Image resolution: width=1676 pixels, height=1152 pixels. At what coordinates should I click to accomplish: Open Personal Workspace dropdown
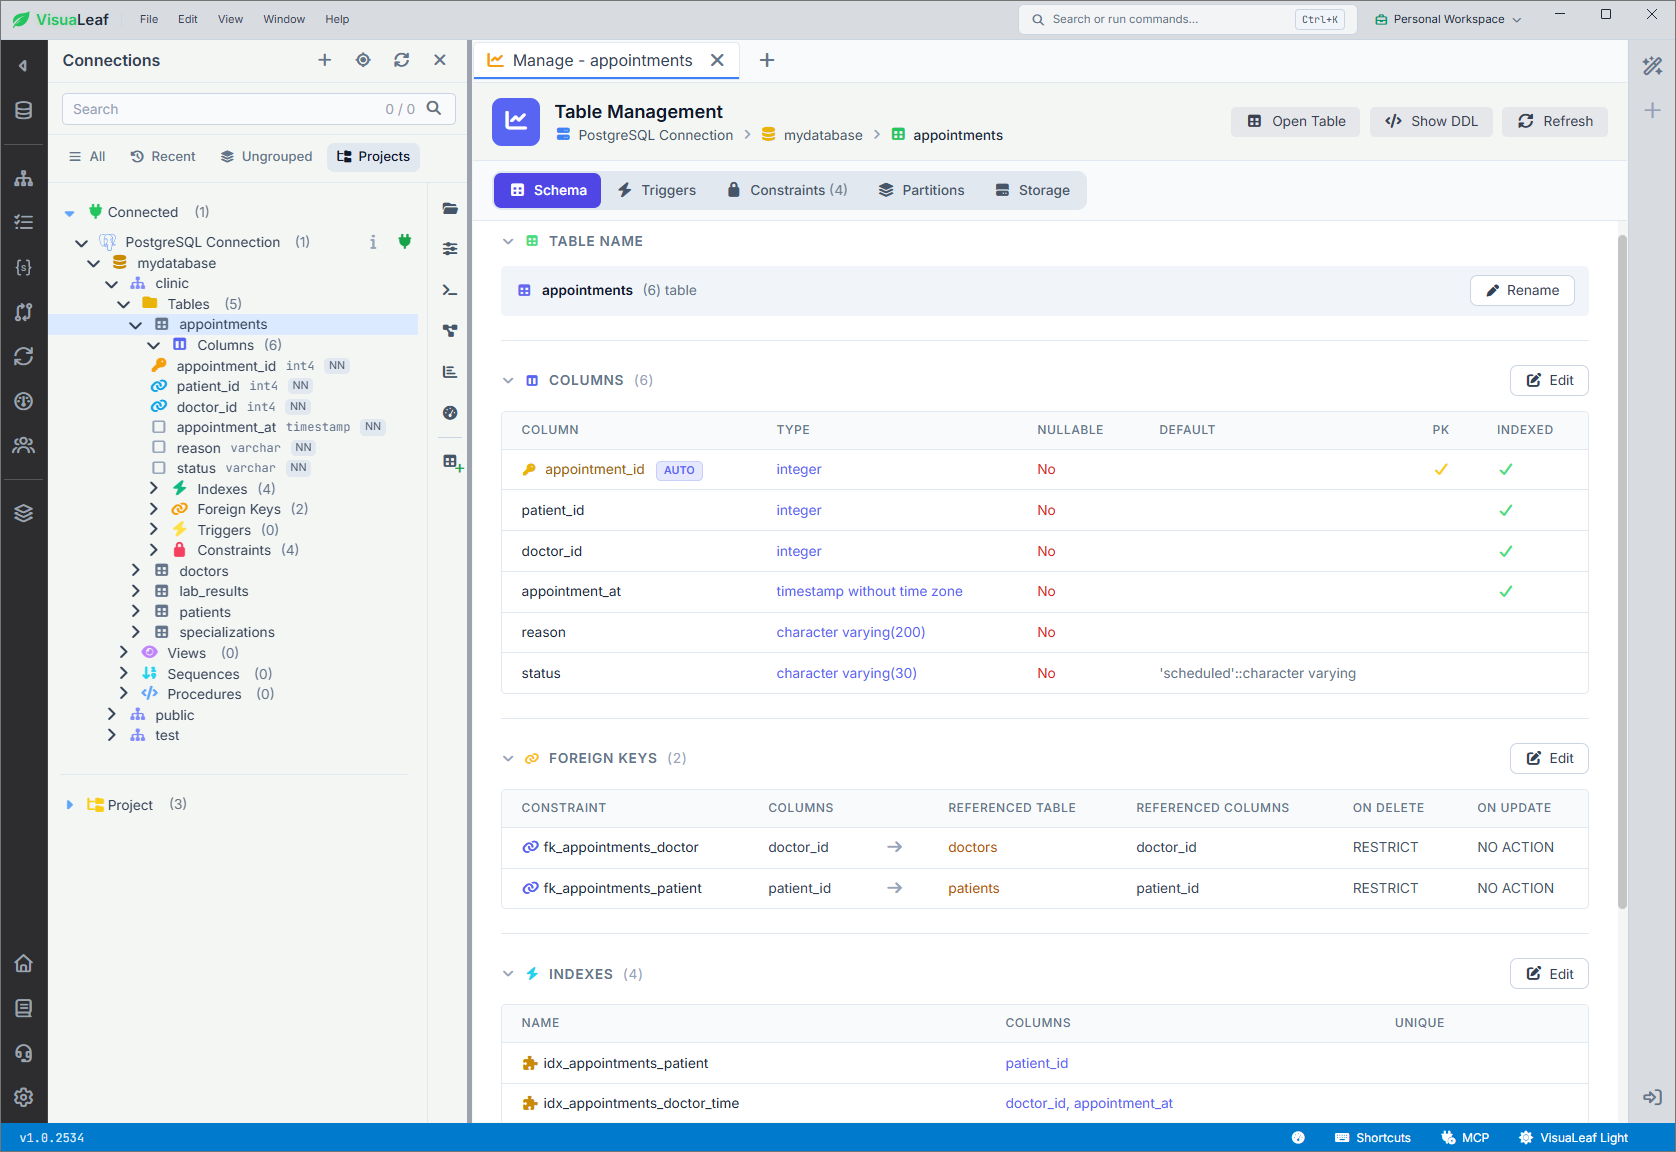coord(1448,19)
